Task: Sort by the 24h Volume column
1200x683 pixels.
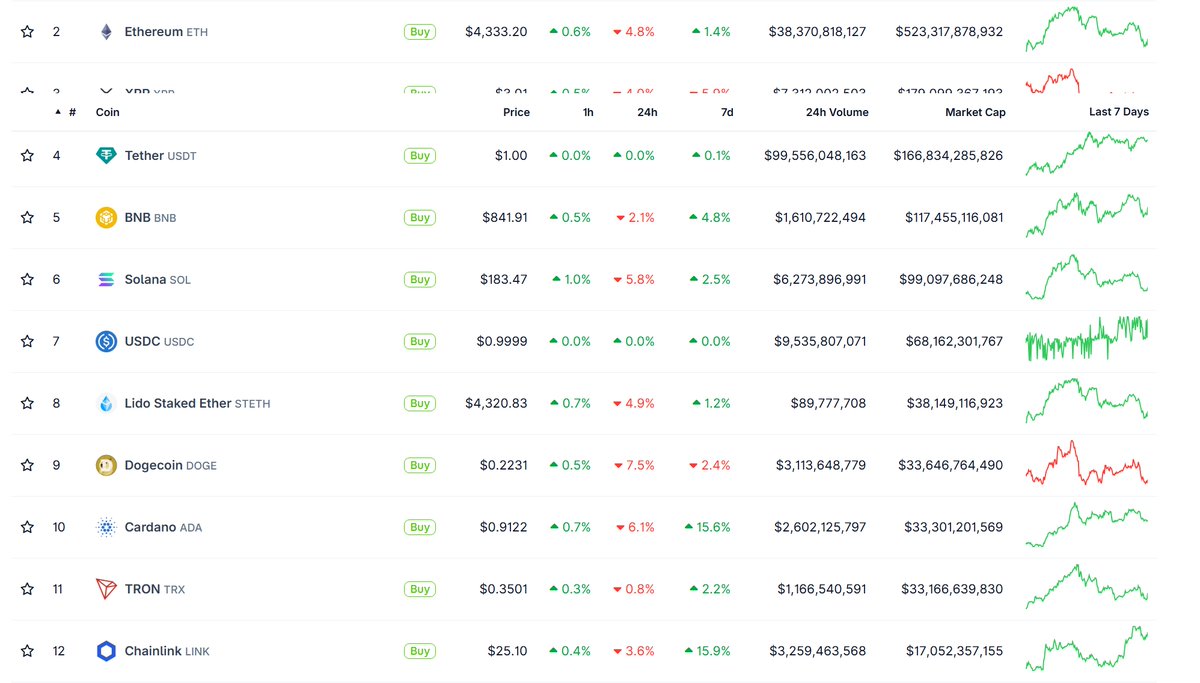Action: click(837, 112)
